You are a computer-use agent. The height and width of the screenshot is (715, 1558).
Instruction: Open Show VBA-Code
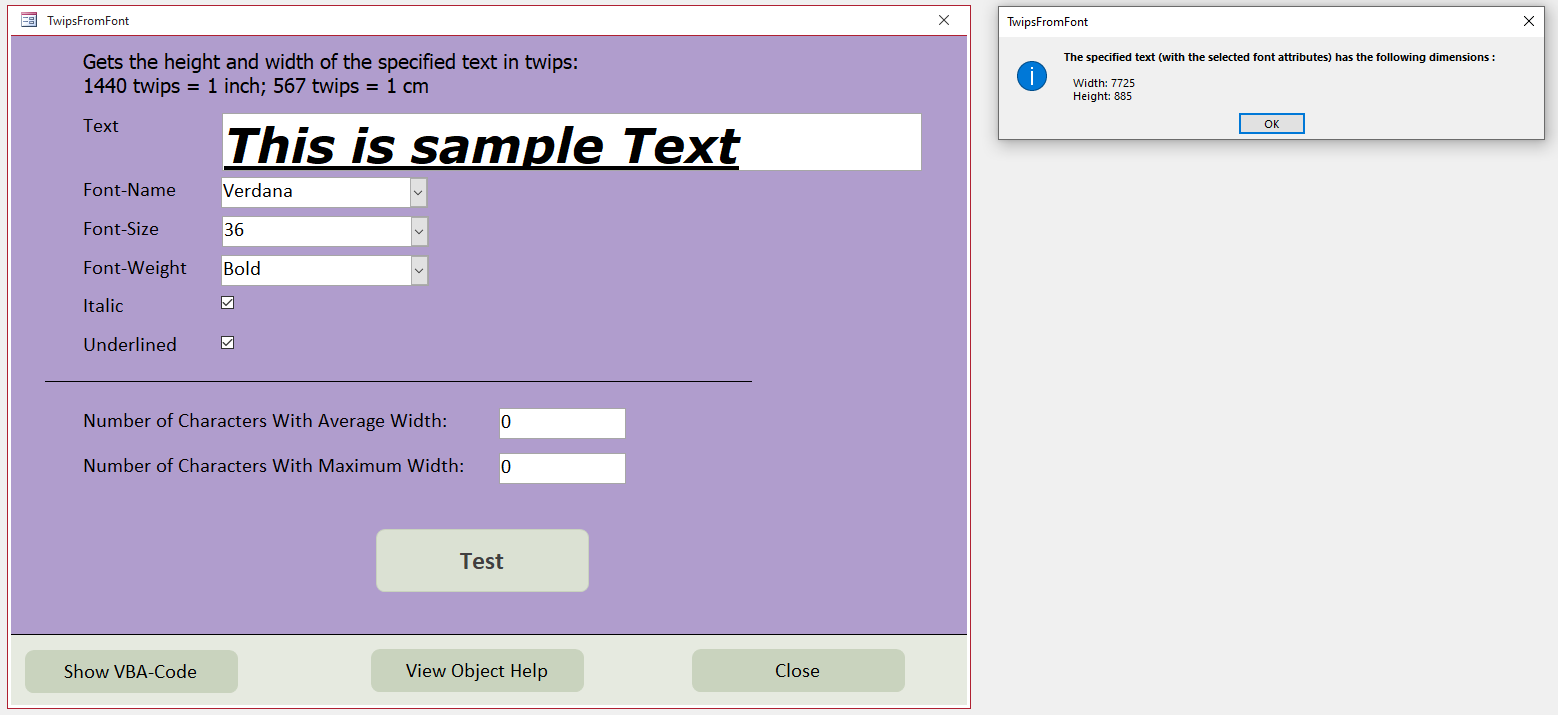click(131, 671)
